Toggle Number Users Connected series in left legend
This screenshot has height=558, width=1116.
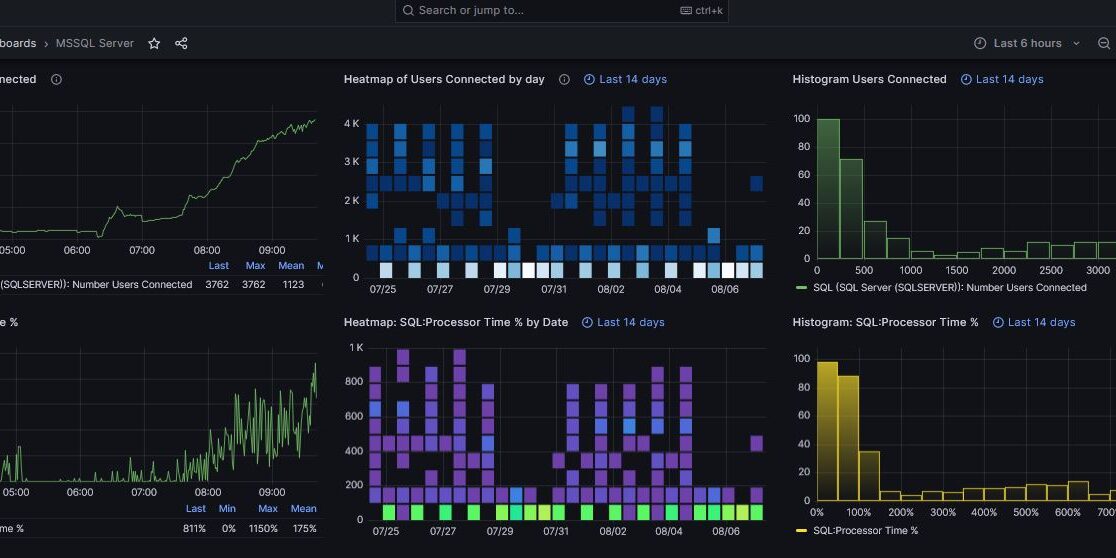95,285
